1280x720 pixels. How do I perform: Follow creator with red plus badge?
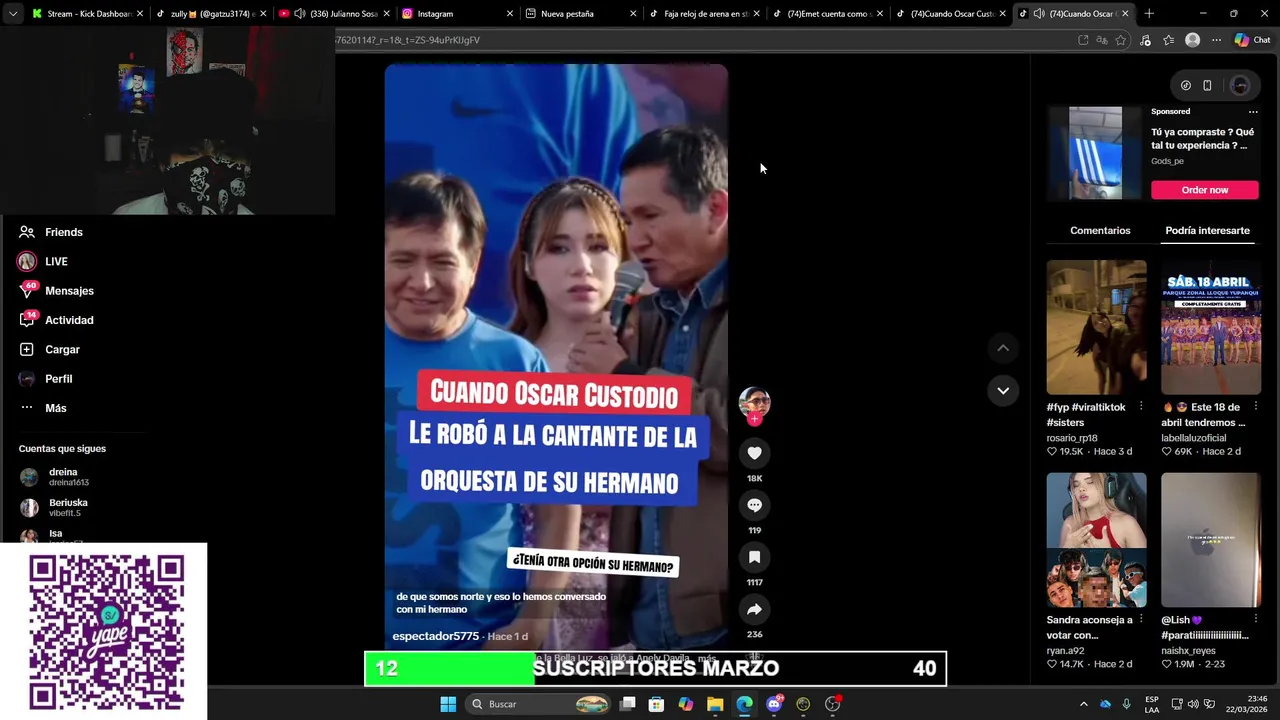tap(754, 420)
